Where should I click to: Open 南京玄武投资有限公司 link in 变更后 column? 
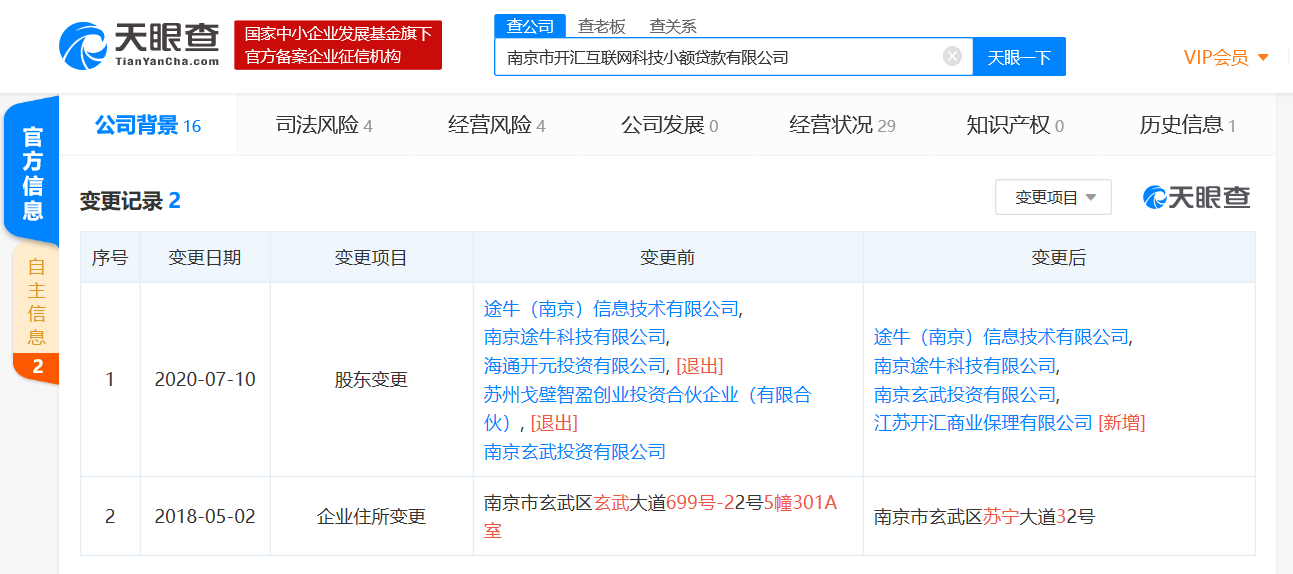click(965, 395)
